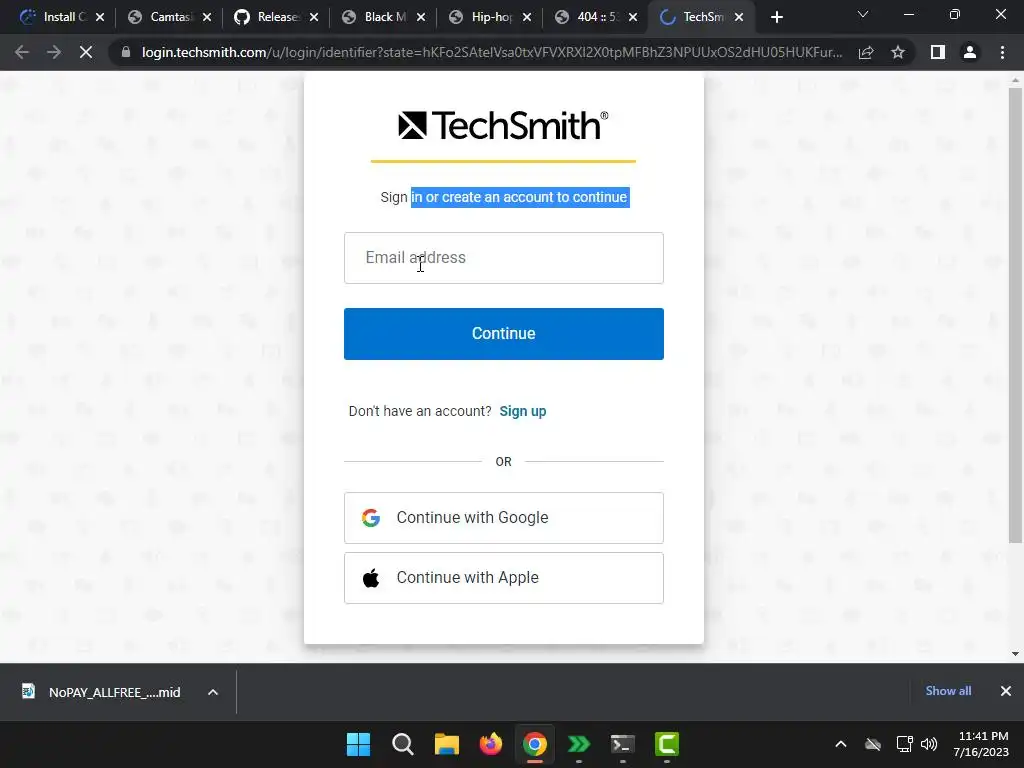
Task: Close the 404 tab
Action: (633, 17)
